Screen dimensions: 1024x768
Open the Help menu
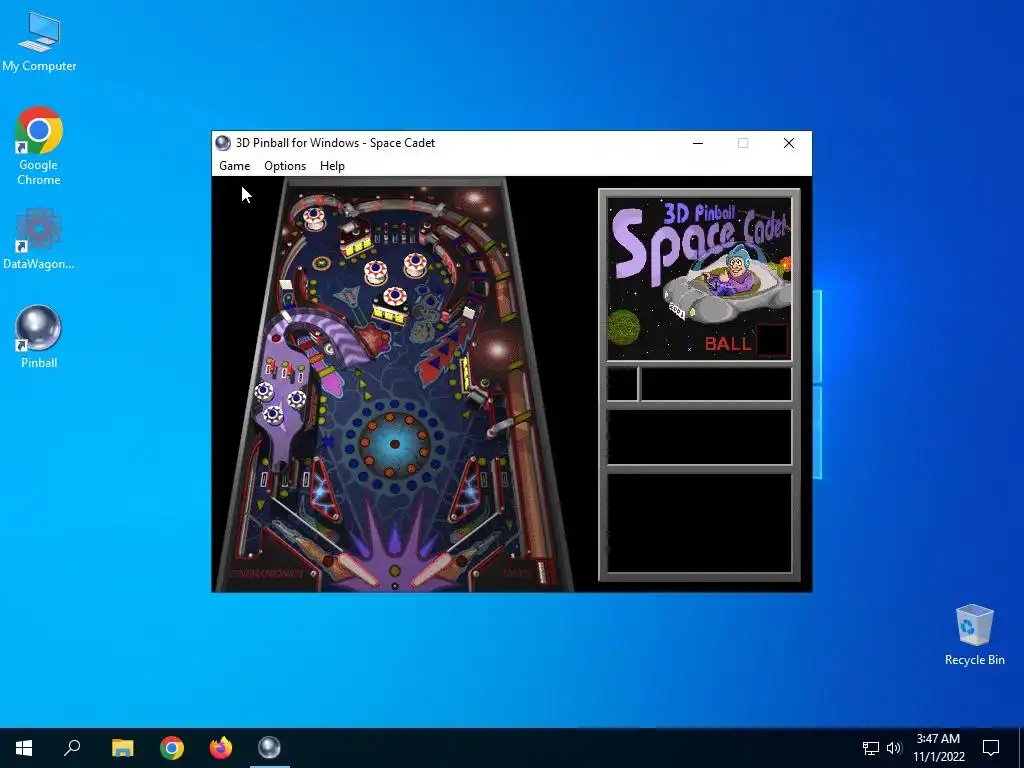[x=332, y=166]
